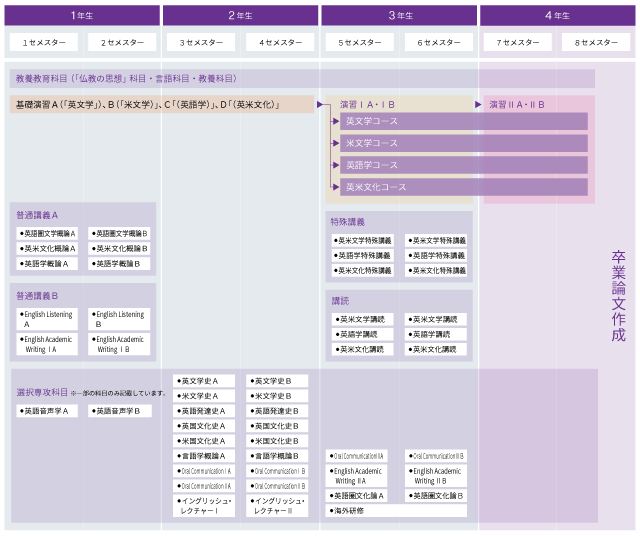Click the 3年生 year header
Screen dimensions: 640x536
pos(399,16)
